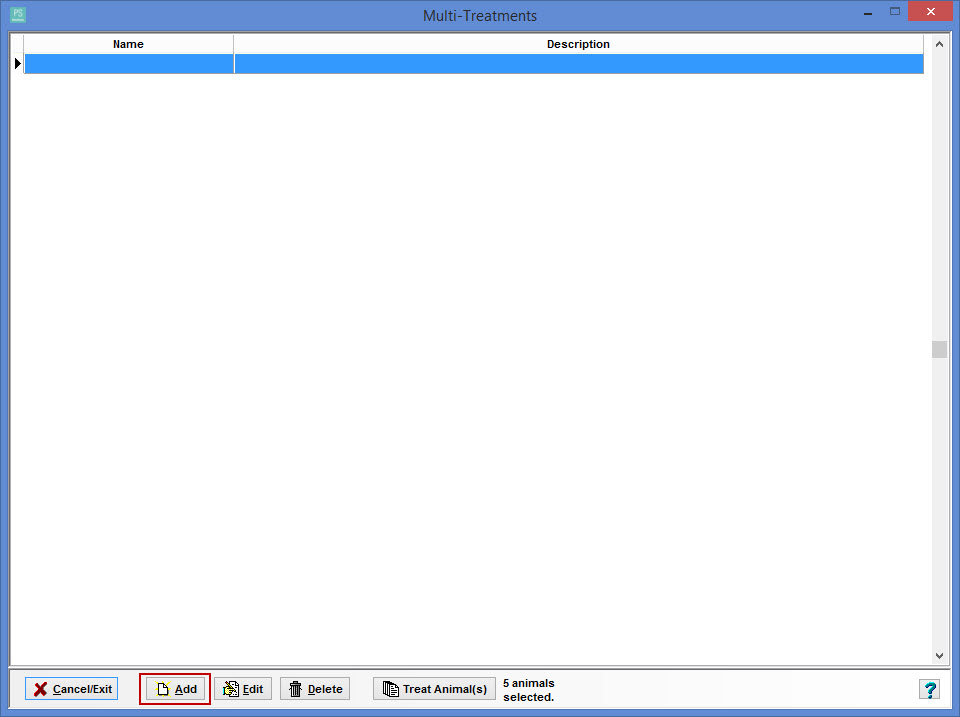Add a new multi-treatment
960x717 pixels.
(x=175, y=689)
